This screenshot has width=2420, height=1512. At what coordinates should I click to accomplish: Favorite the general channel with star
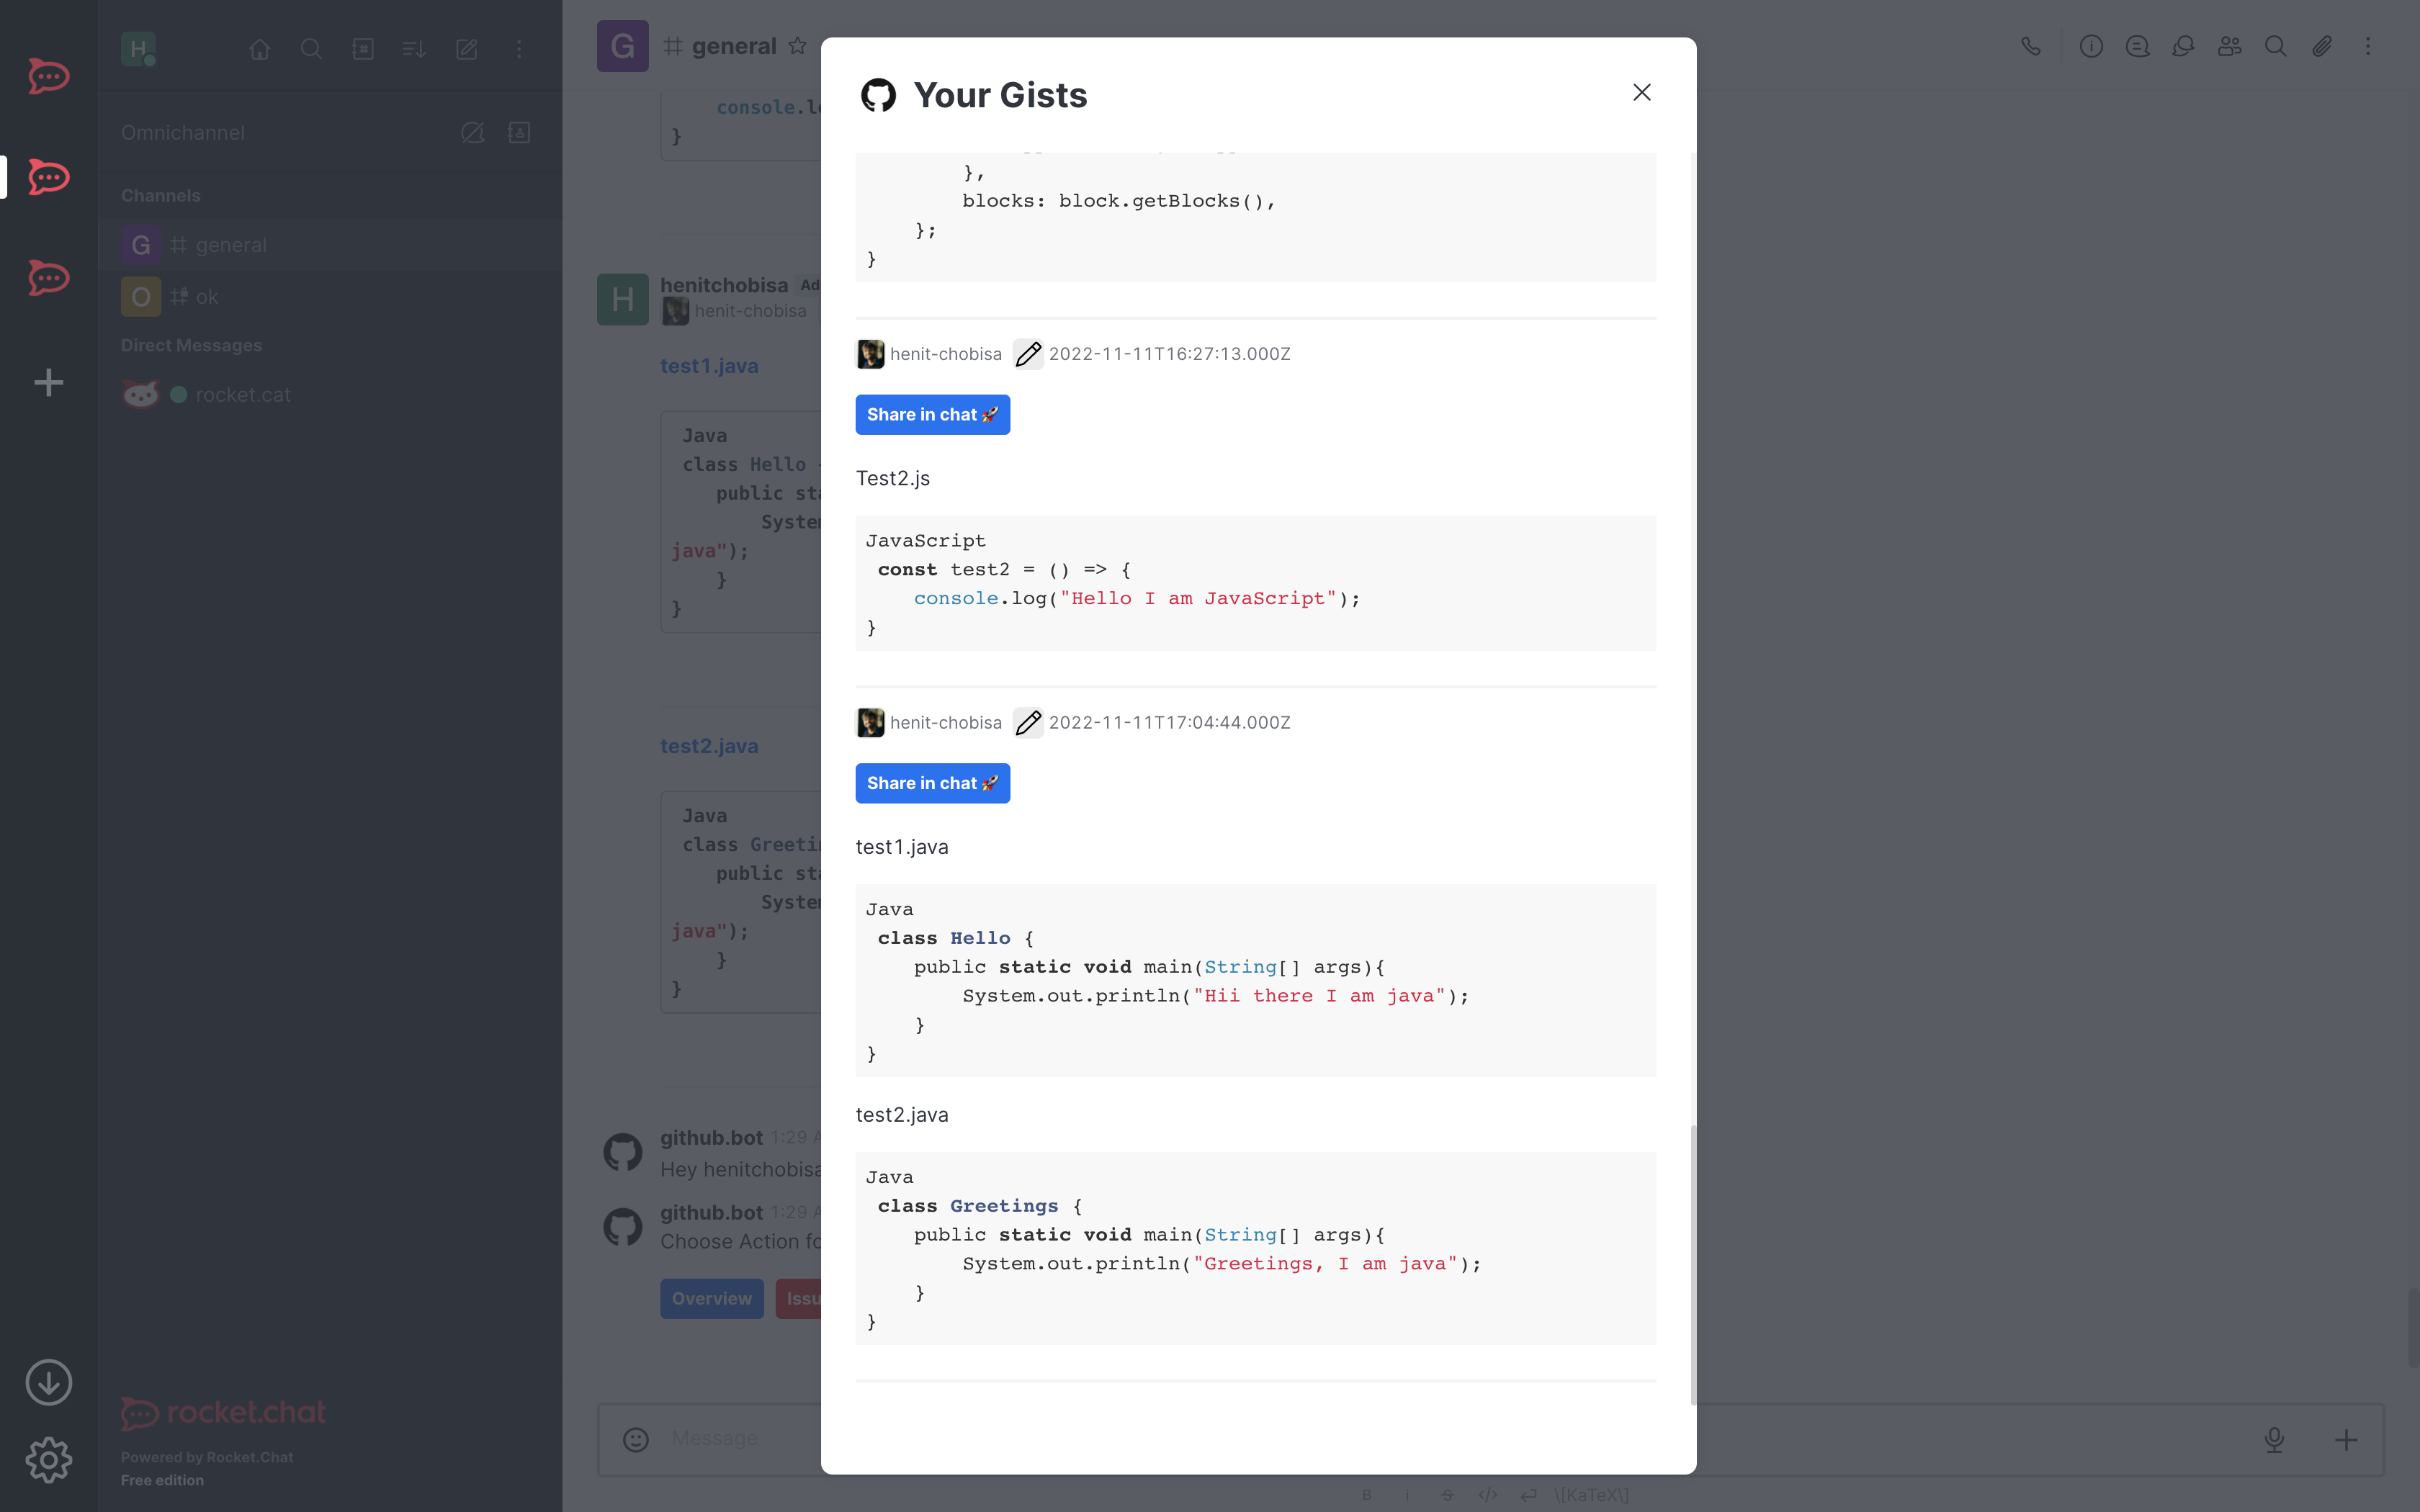tap(797, 46)
